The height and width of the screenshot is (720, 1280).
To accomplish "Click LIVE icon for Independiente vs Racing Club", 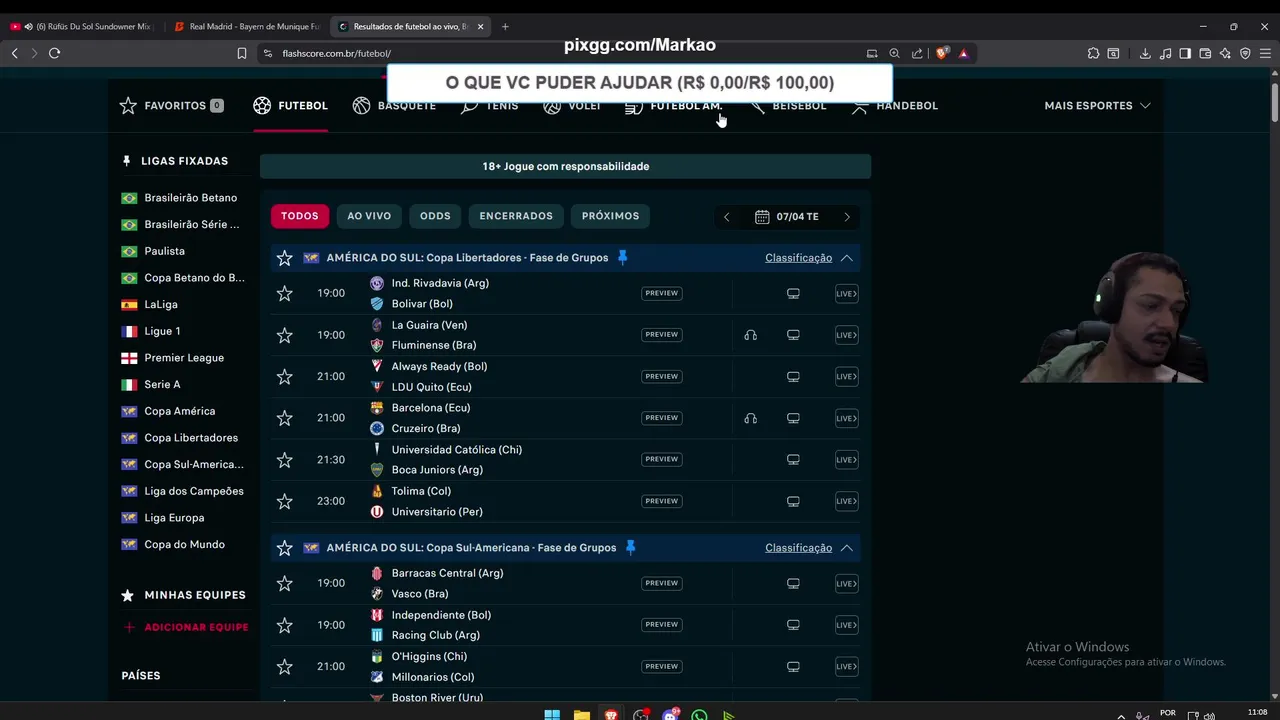I will point(846,625).
